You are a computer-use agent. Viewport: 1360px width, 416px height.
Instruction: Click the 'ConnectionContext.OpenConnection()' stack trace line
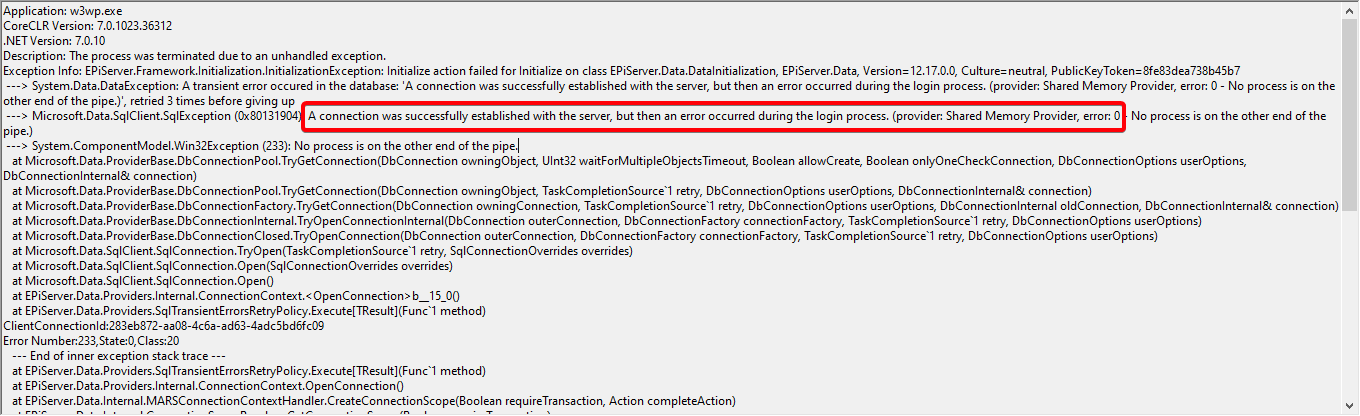(208, 386)
